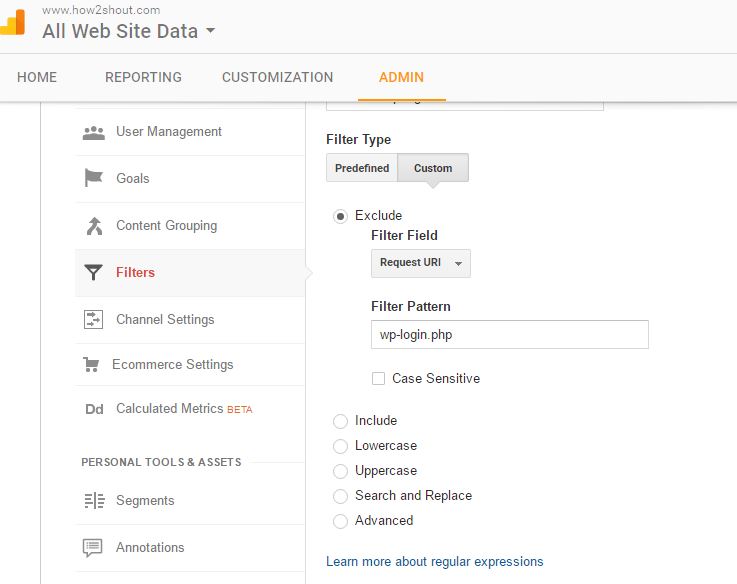Open the HOME tab
Image resolution: width=737 pixels, height=584 pixels.
37,77
